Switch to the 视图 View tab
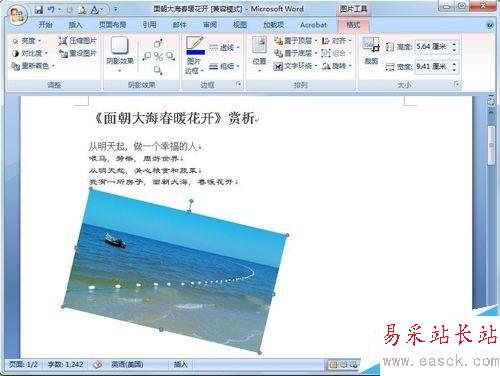 [x=240, y=25]
